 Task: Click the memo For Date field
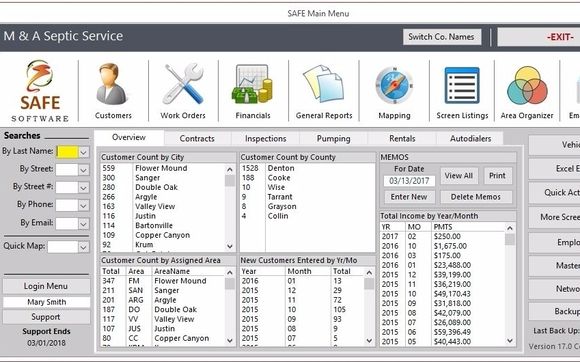409,181
